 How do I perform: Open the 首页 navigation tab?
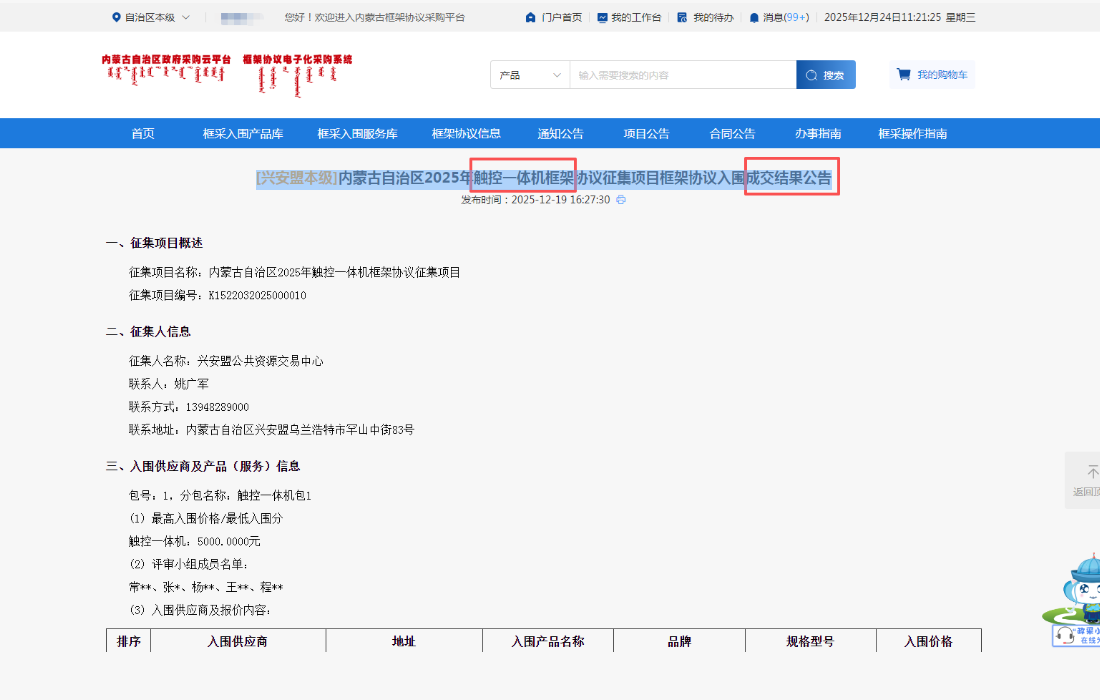(143, 134)
